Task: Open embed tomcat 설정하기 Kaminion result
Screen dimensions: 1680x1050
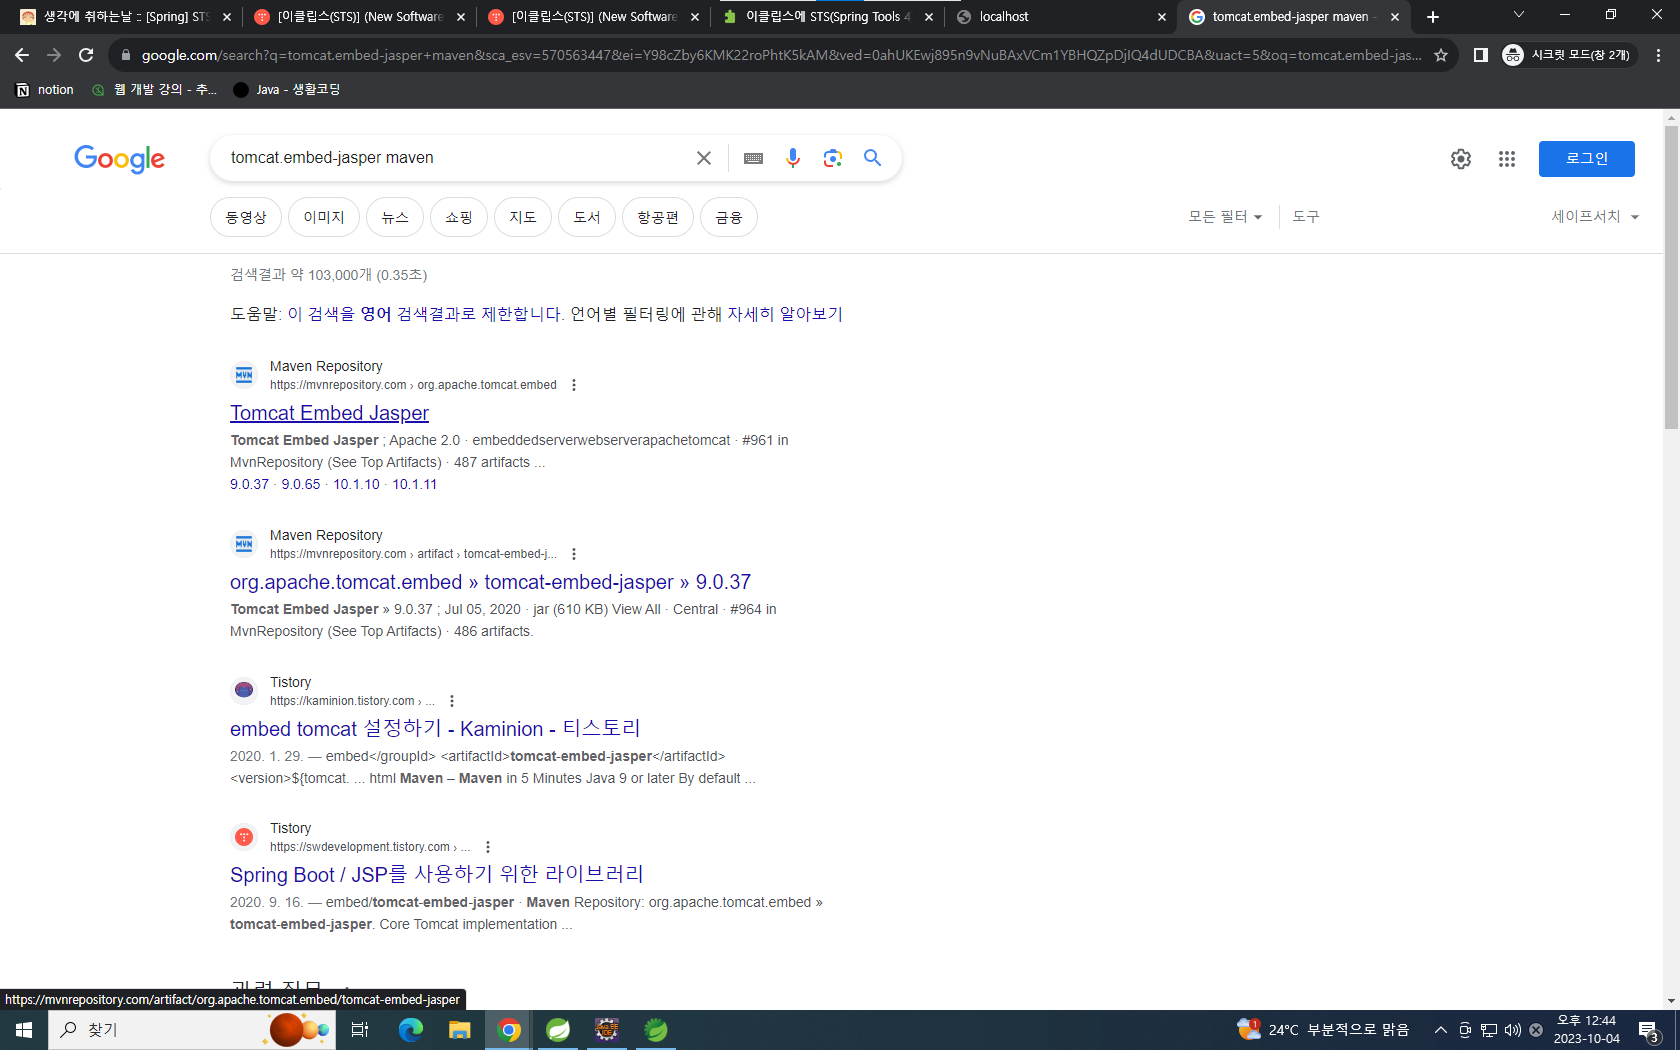Action: click(435, 728)
